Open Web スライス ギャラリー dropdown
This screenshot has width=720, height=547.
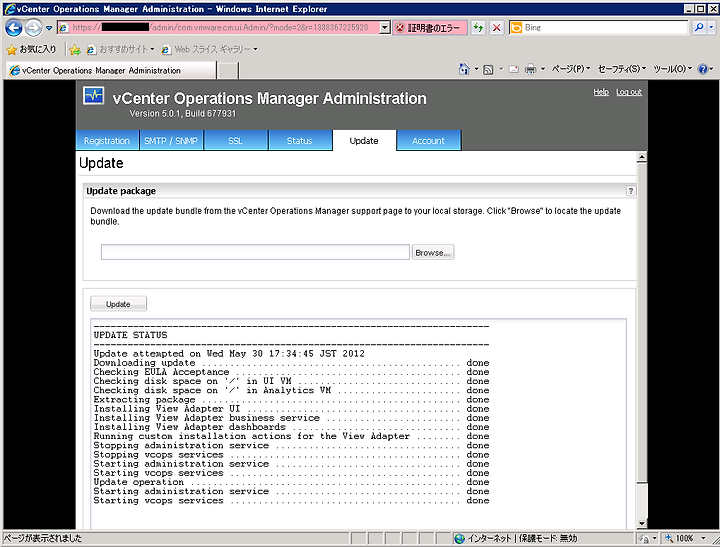210,49
